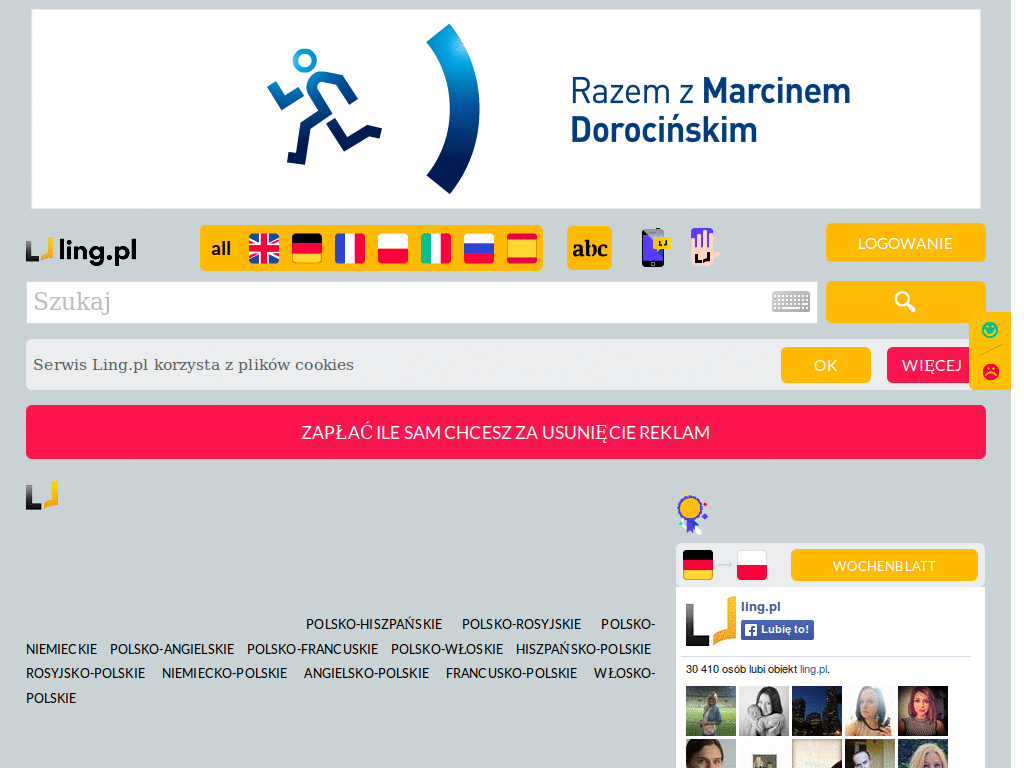Click the Polish flag in Wochenblatt panel
Viewport: 1024px width, 768px height.
[752, 565]
